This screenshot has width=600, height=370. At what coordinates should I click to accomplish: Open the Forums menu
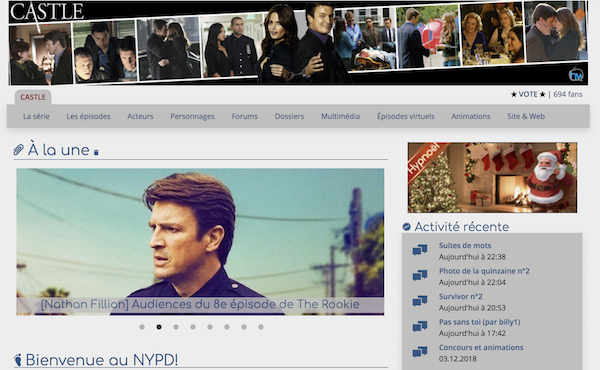click(245, 116)
